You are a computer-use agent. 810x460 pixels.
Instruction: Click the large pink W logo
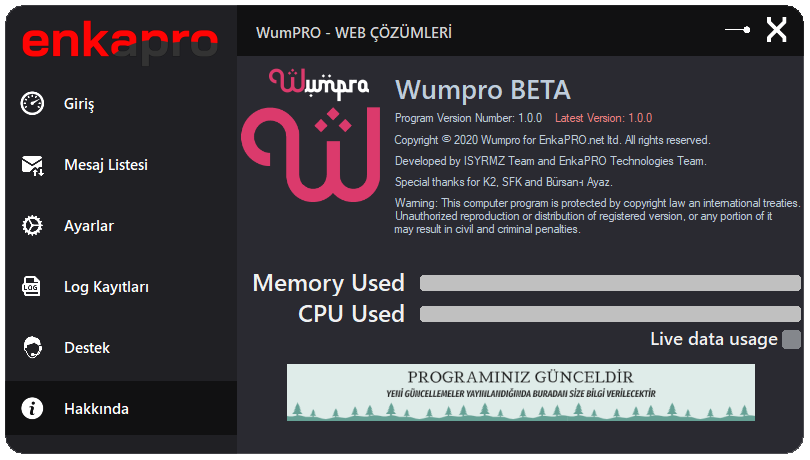311,154
